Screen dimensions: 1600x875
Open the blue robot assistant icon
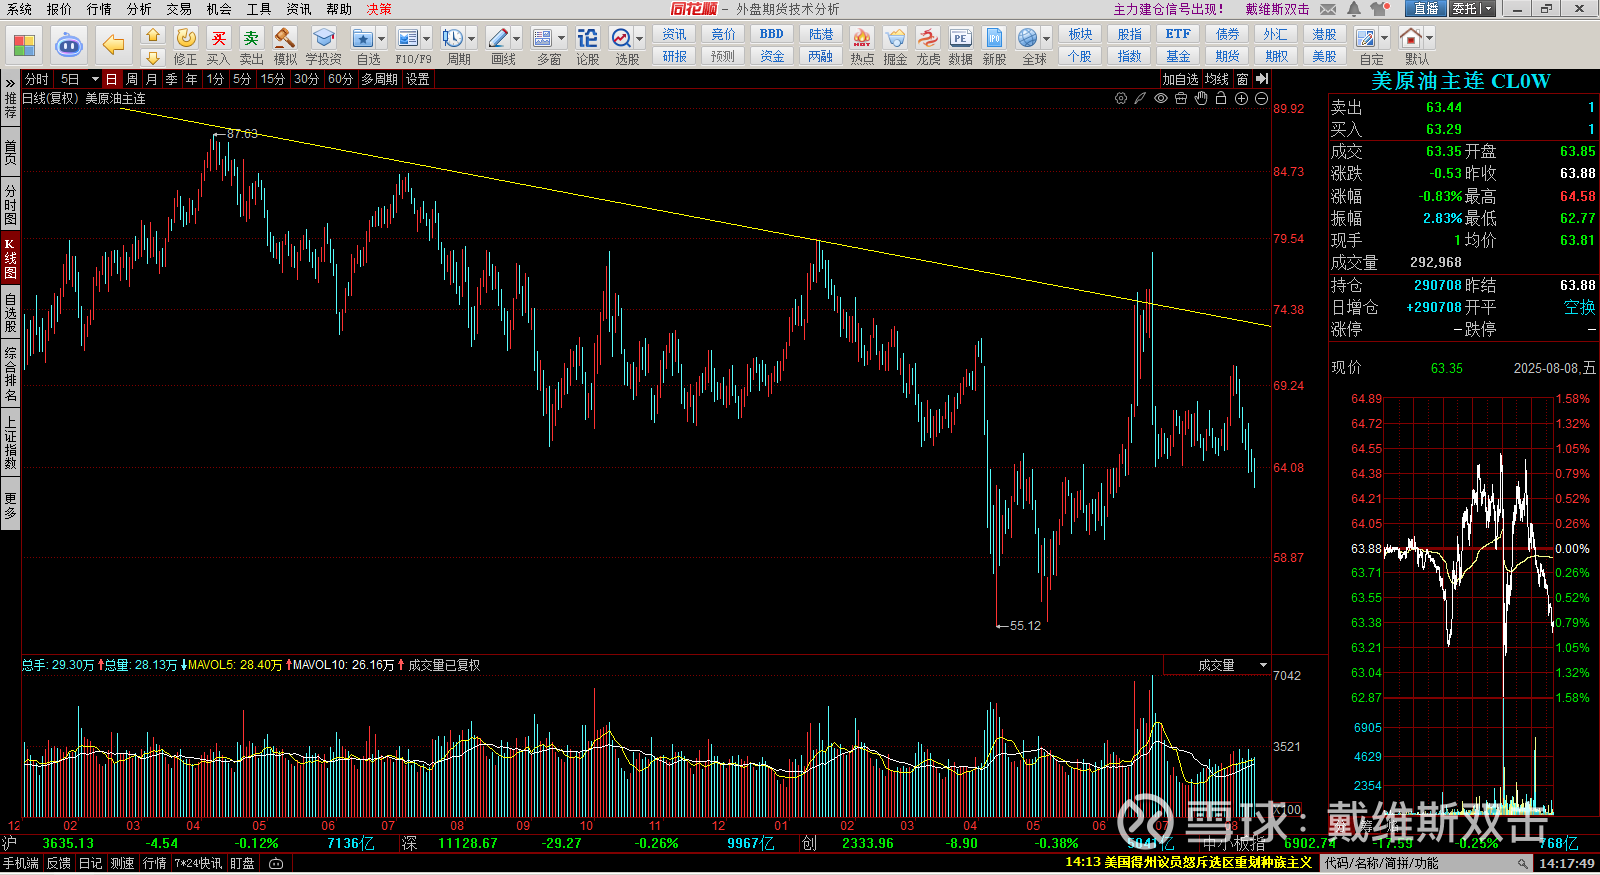[x=68, y=45]
